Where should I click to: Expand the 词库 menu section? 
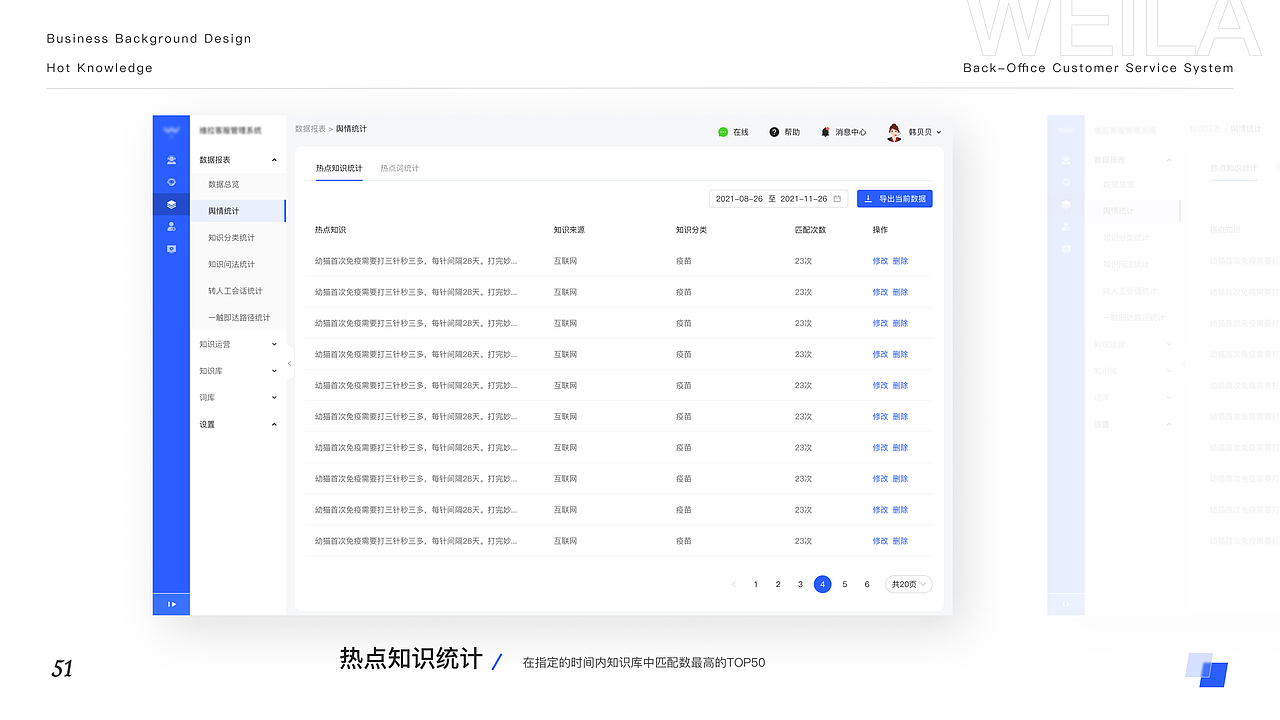click(x=274, y=398)
